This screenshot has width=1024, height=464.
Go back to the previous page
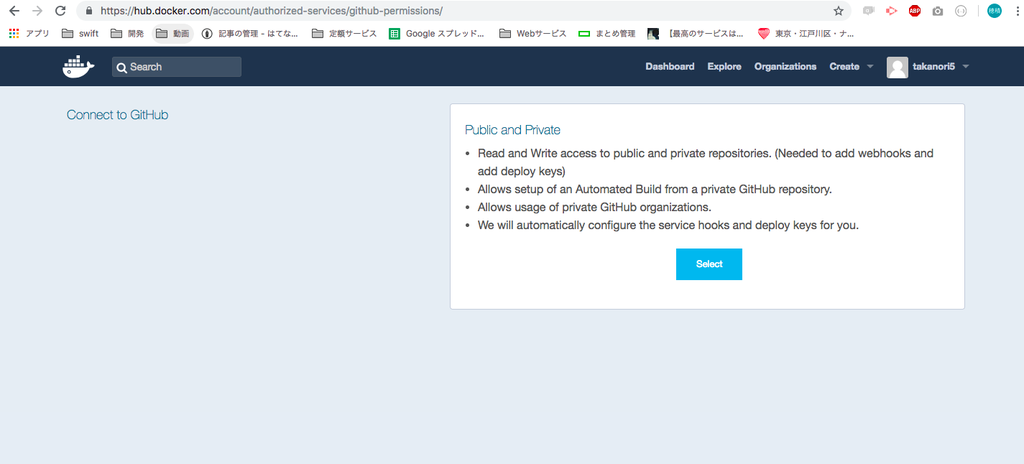point(14,10)
